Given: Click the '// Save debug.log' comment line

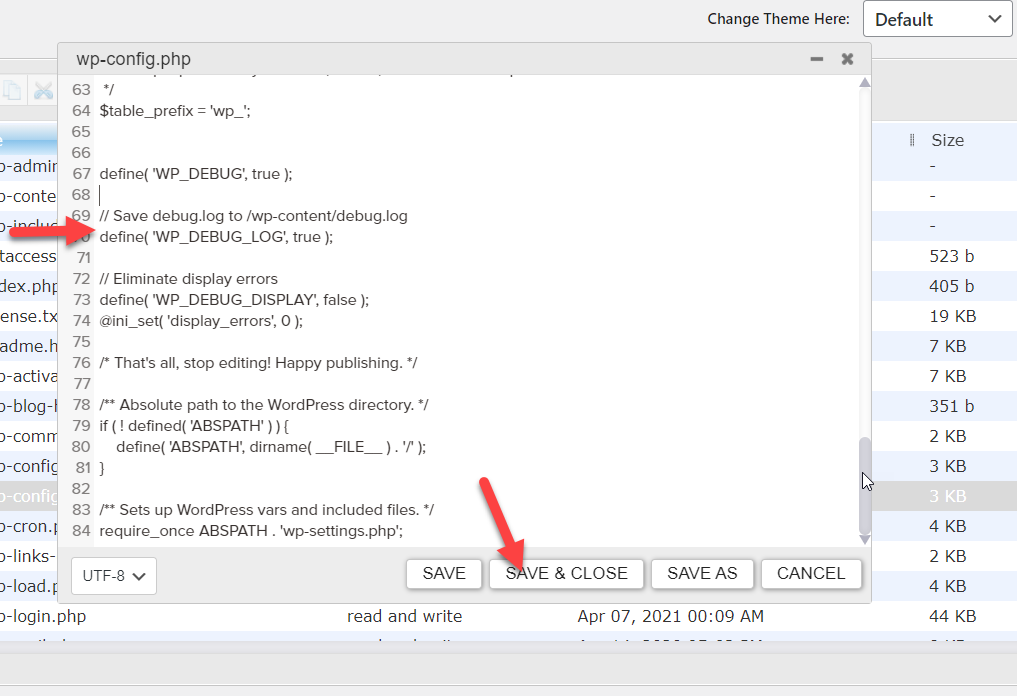Looking at the screenshot, I should (254, 216).
